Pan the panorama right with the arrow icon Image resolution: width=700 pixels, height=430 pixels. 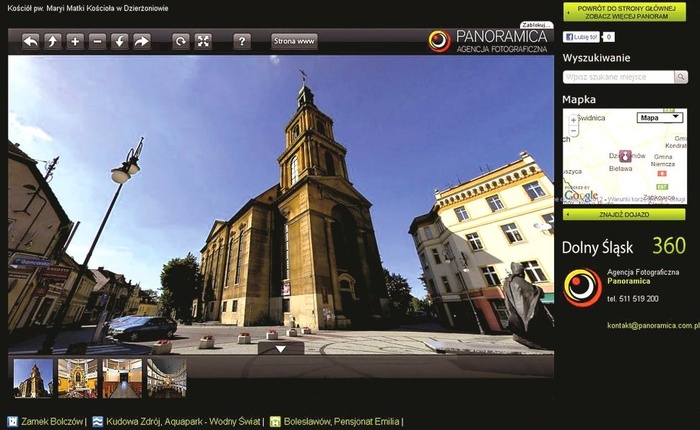142,41
